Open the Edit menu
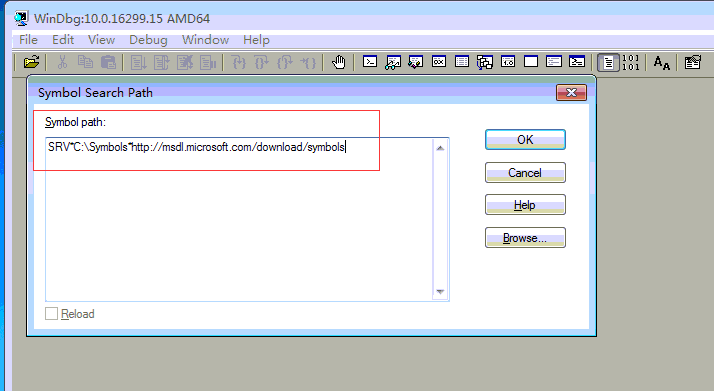This screenshot has height=391, width=714. [x=63, y=40]
